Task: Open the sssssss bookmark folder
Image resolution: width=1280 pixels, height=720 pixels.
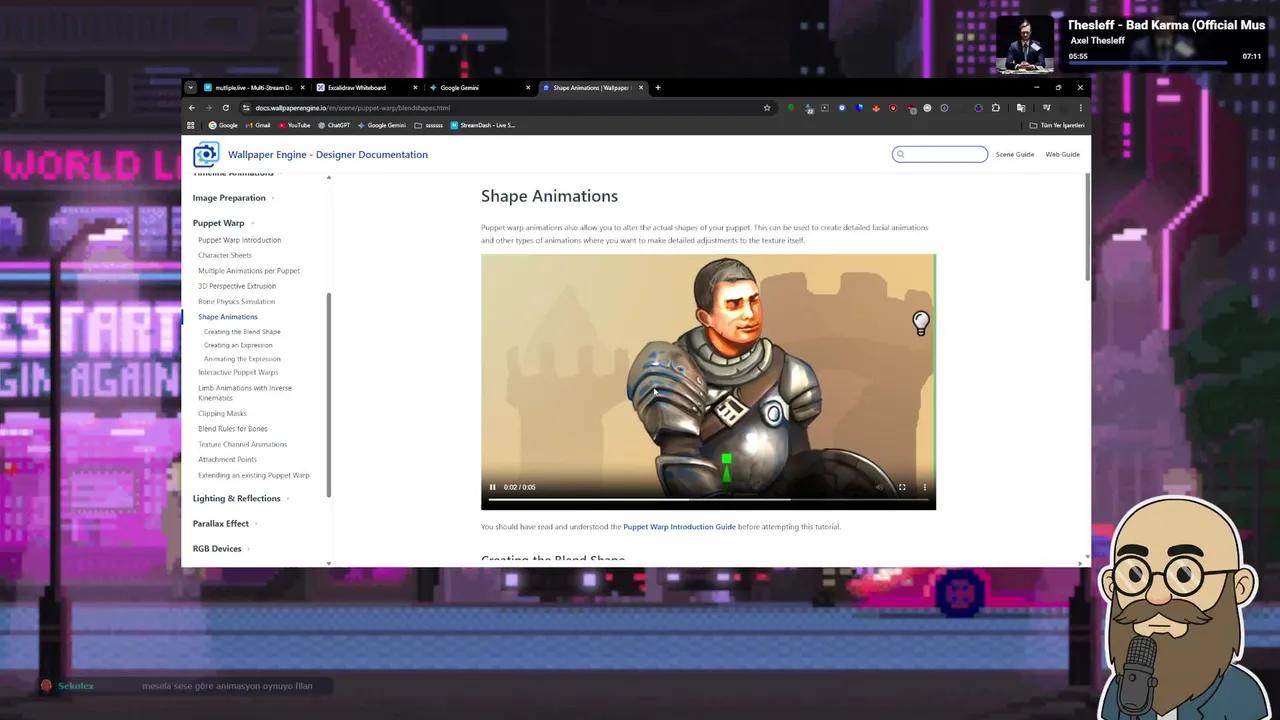Action: point(429,125)
